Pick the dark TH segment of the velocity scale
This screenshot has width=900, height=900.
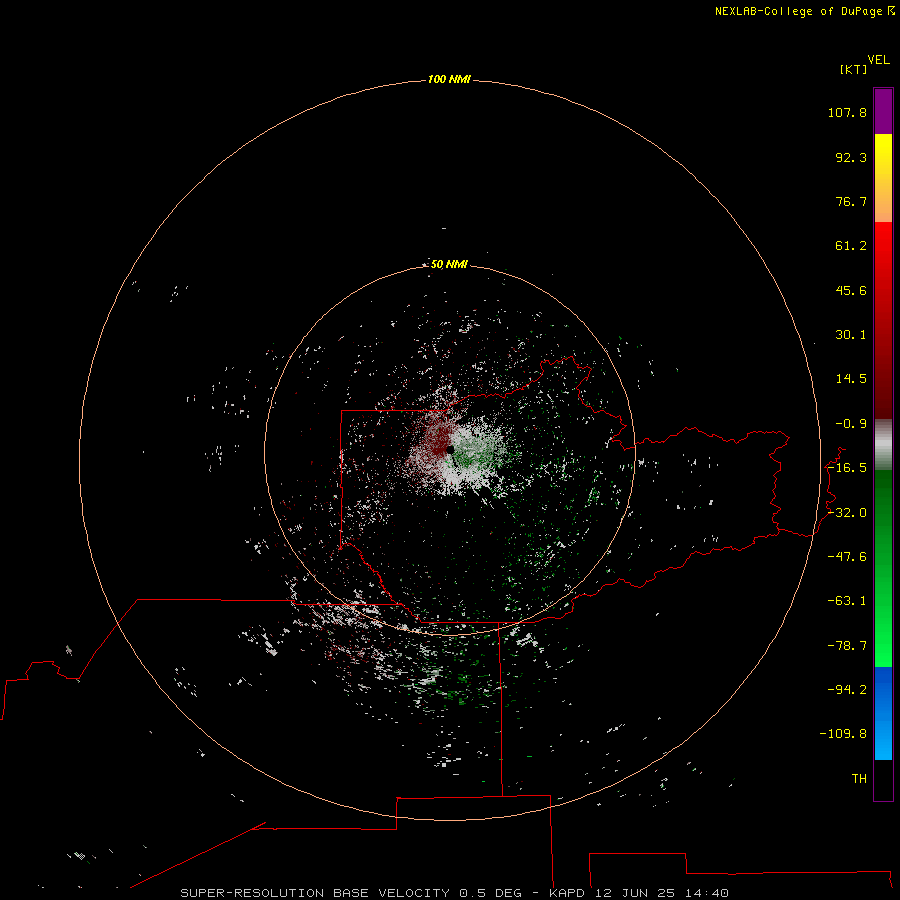[x=883, y=780]
